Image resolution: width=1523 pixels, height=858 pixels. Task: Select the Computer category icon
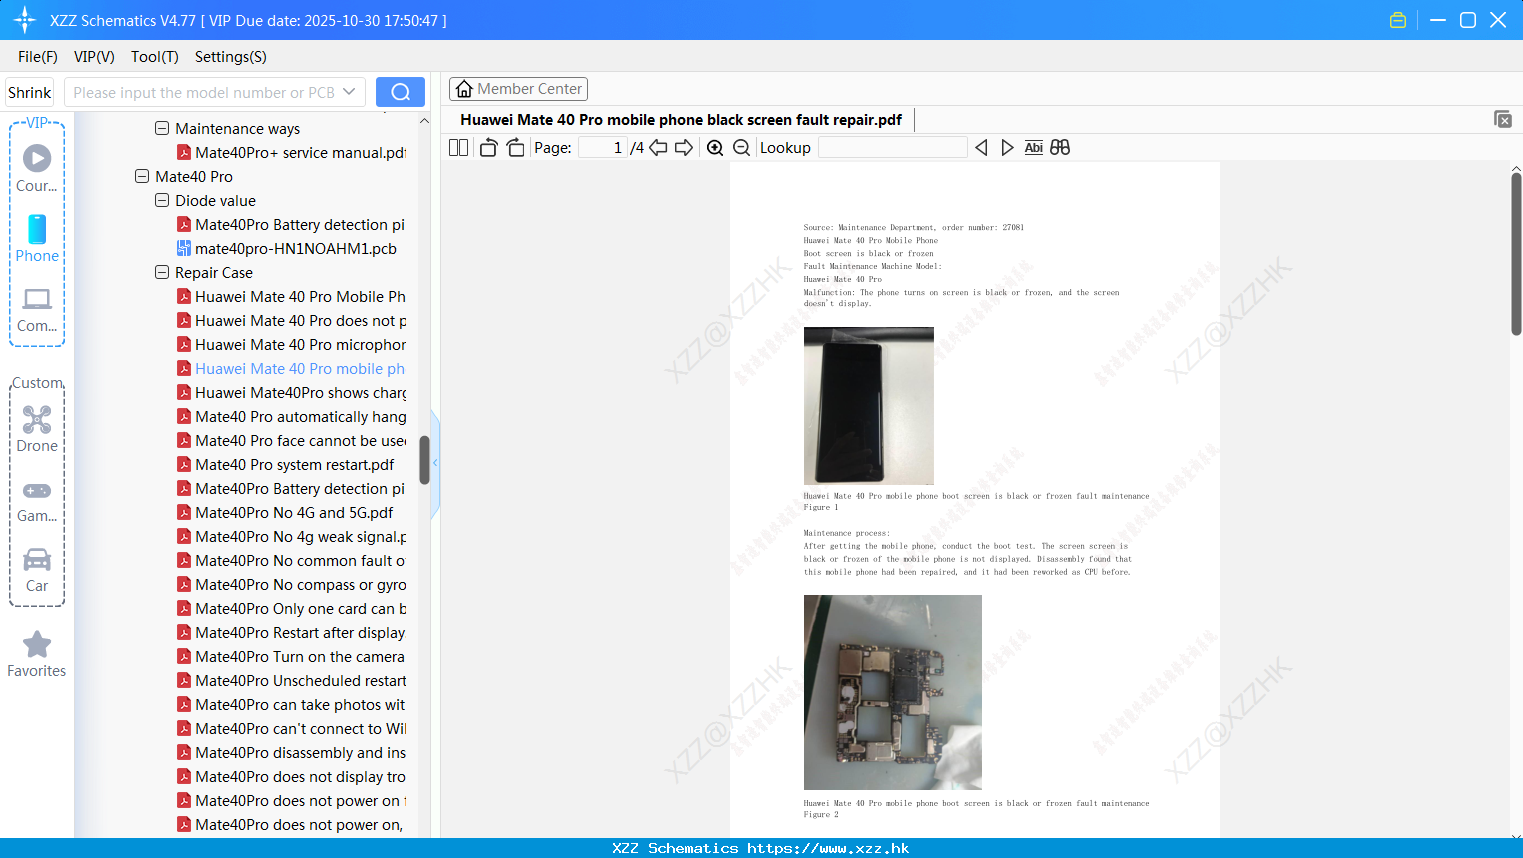point(37,309)
